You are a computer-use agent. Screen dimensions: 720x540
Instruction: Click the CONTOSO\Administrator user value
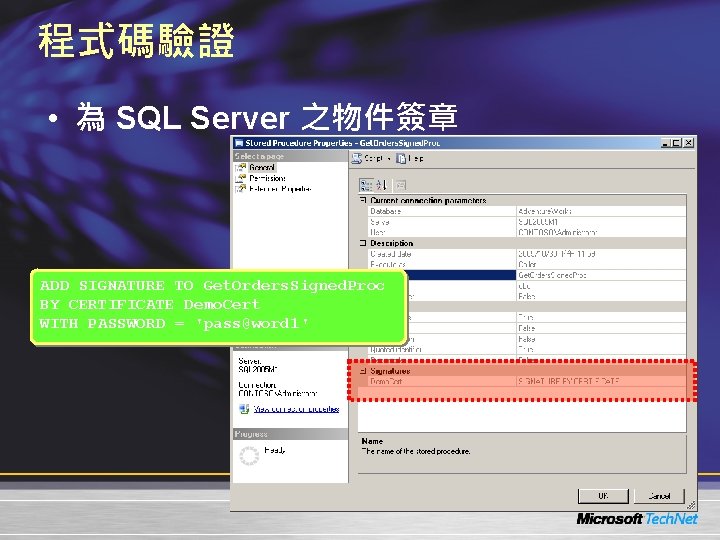pyautogui.click(x=557, y=232)
